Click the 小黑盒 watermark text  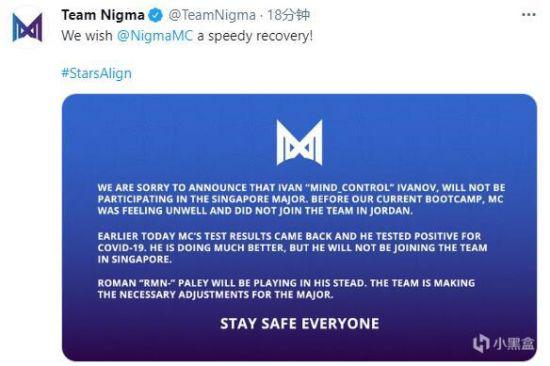click(x=514, y=343)
